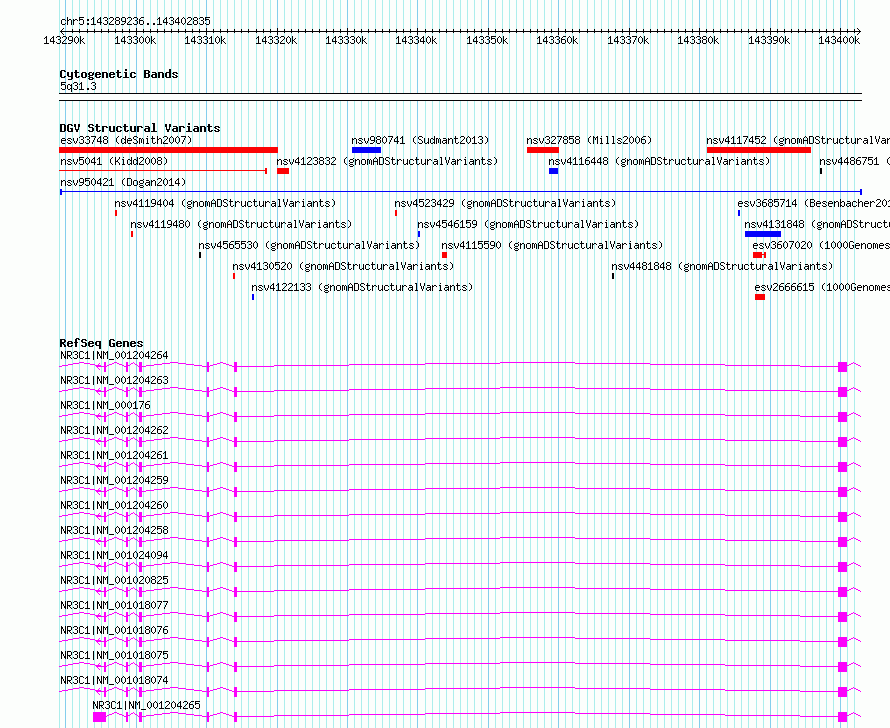890x728 pixels.
Task: Click the 143290k ruler tick label
Action: tap(64, 40)
